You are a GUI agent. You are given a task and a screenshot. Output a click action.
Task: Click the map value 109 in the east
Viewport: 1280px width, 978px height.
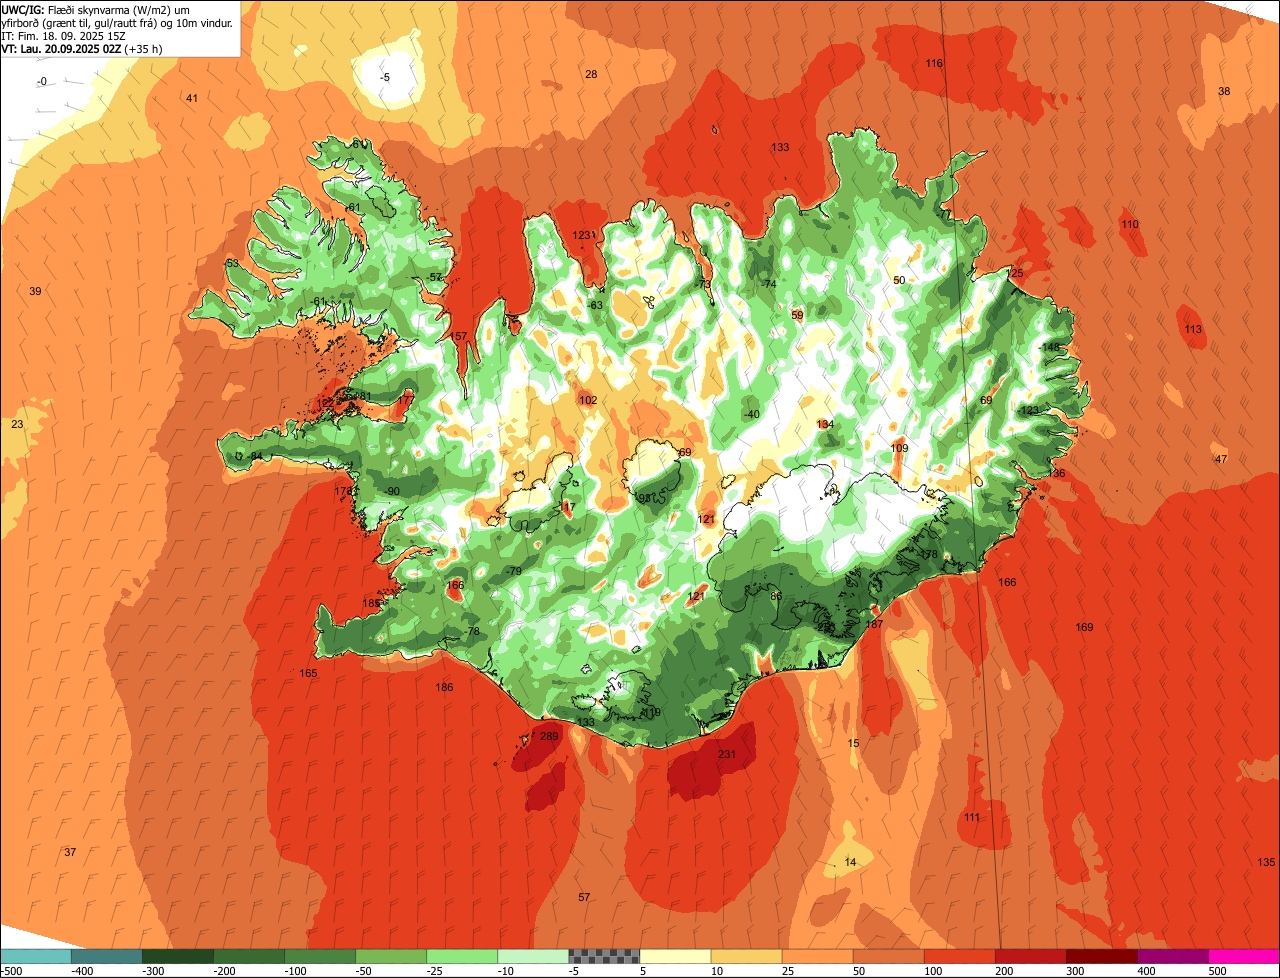900,448
